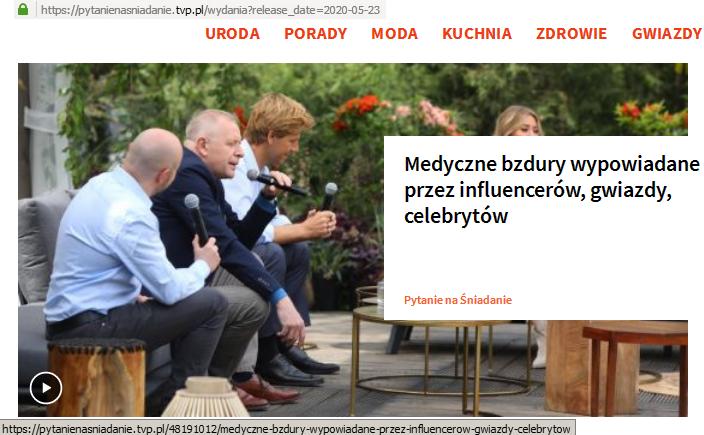Image resolution: width=704 pixels, height=435 pixels.
Task: Click the status bar link preview URL
Action: (x=286, y=429)
